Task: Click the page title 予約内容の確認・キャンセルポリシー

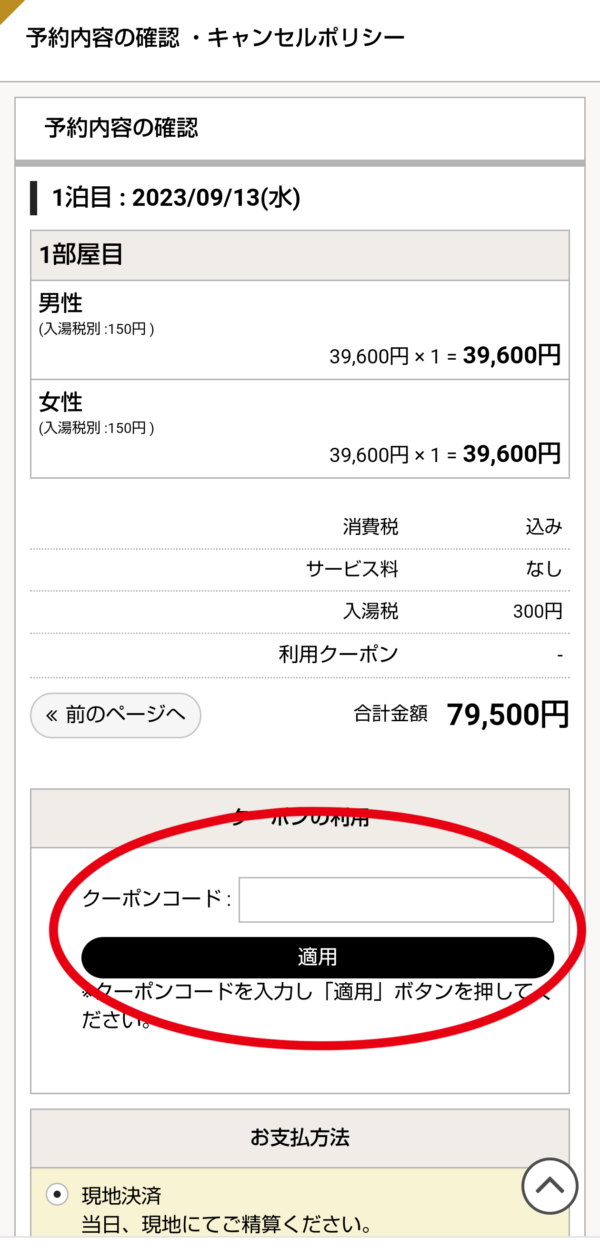Action: pyautogui.click(x=215, y=39)
